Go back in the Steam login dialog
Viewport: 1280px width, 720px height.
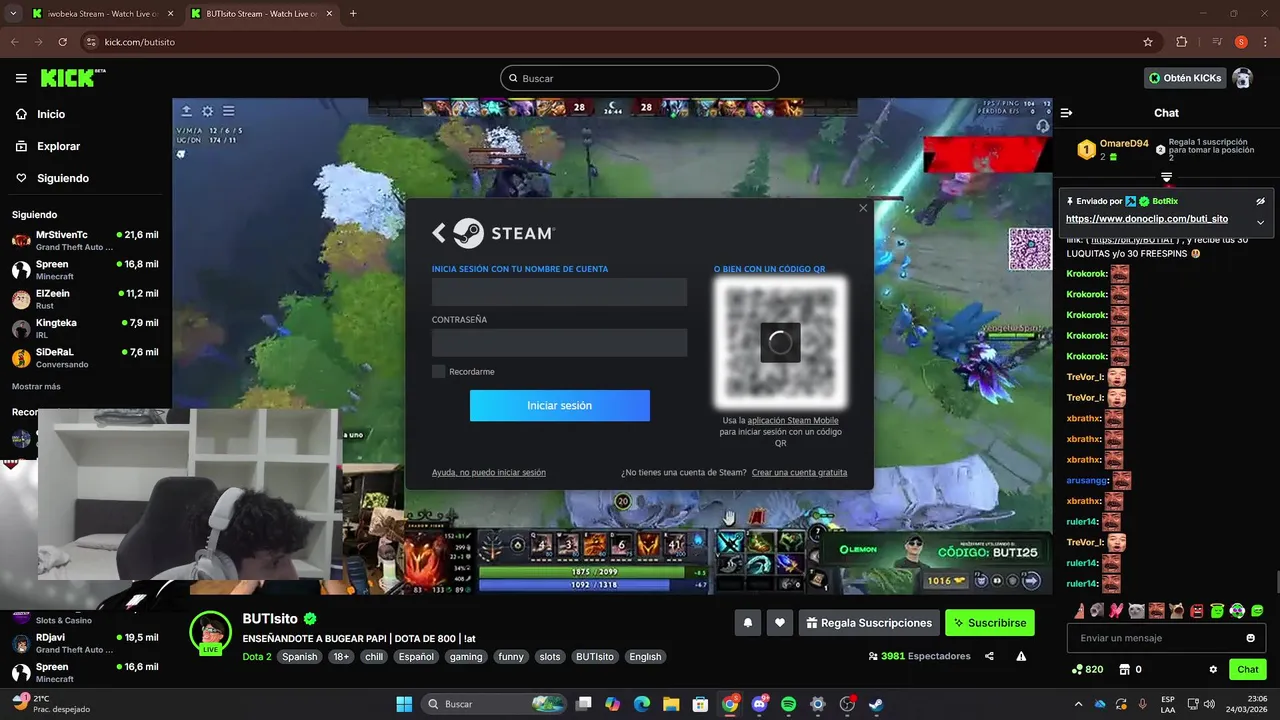pyautogui.click(x=438, y=233)
